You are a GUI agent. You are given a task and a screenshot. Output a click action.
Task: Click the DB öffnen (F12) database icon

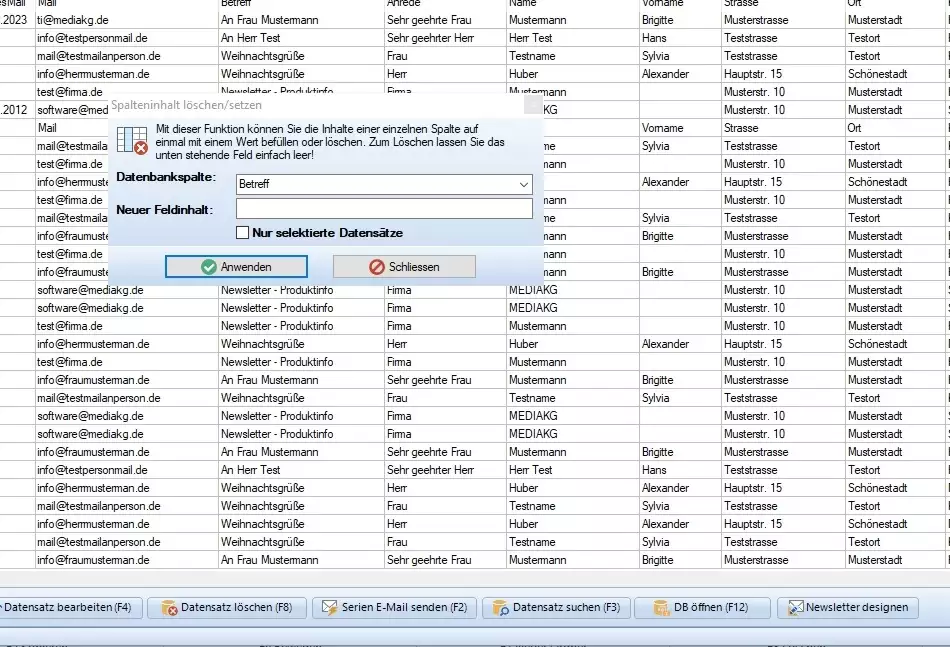tap(661, 608)
